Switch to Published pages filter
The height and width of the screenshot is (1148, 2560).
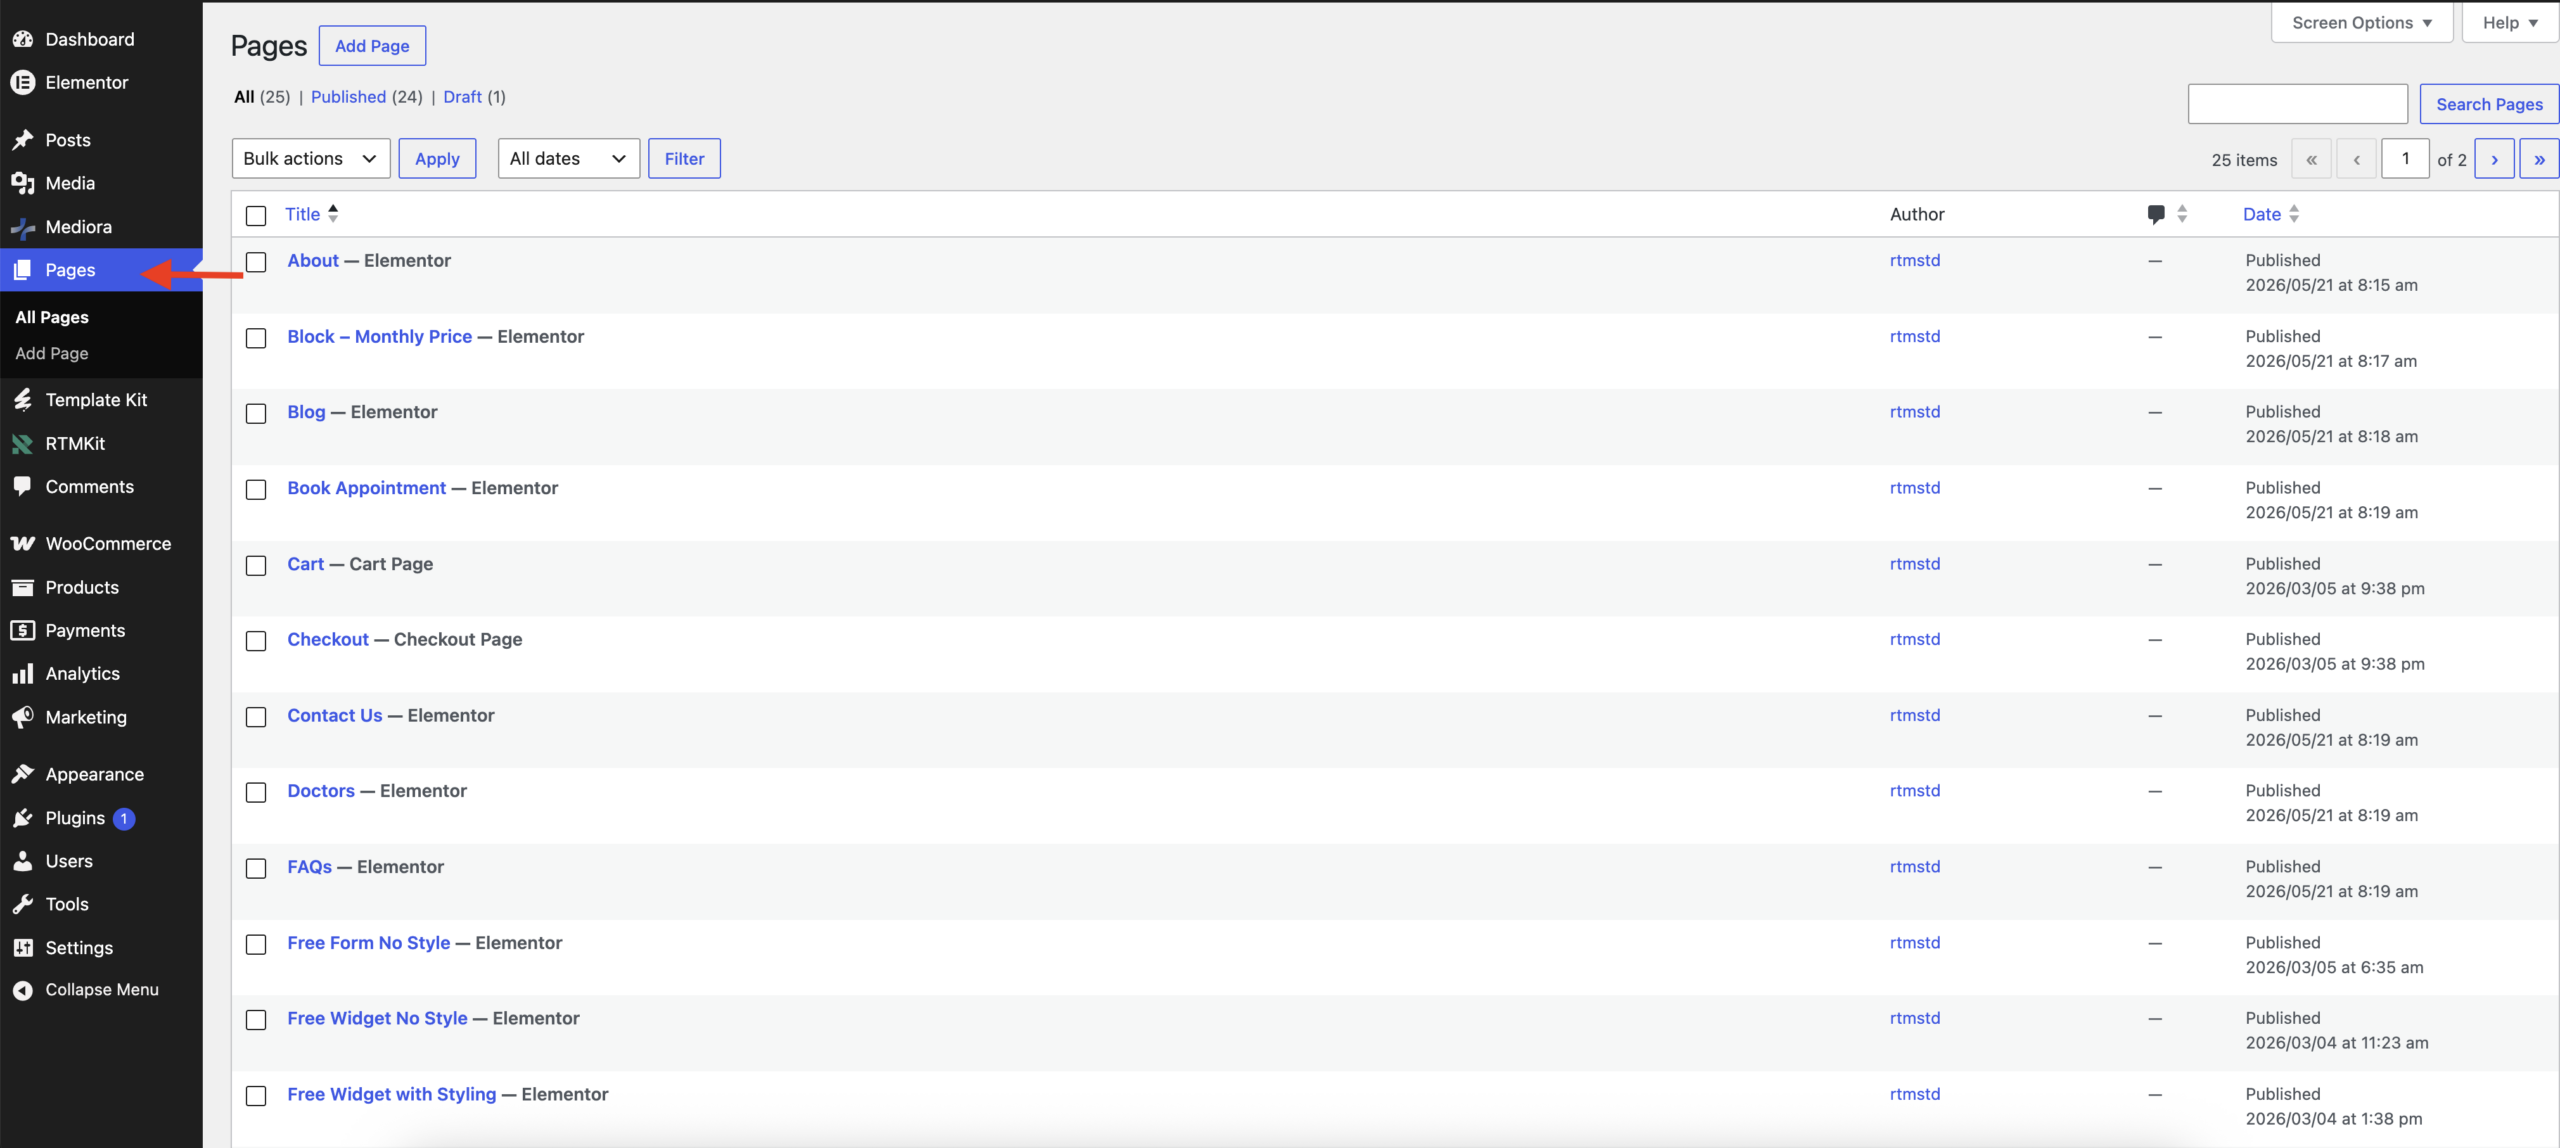[348, 97]
